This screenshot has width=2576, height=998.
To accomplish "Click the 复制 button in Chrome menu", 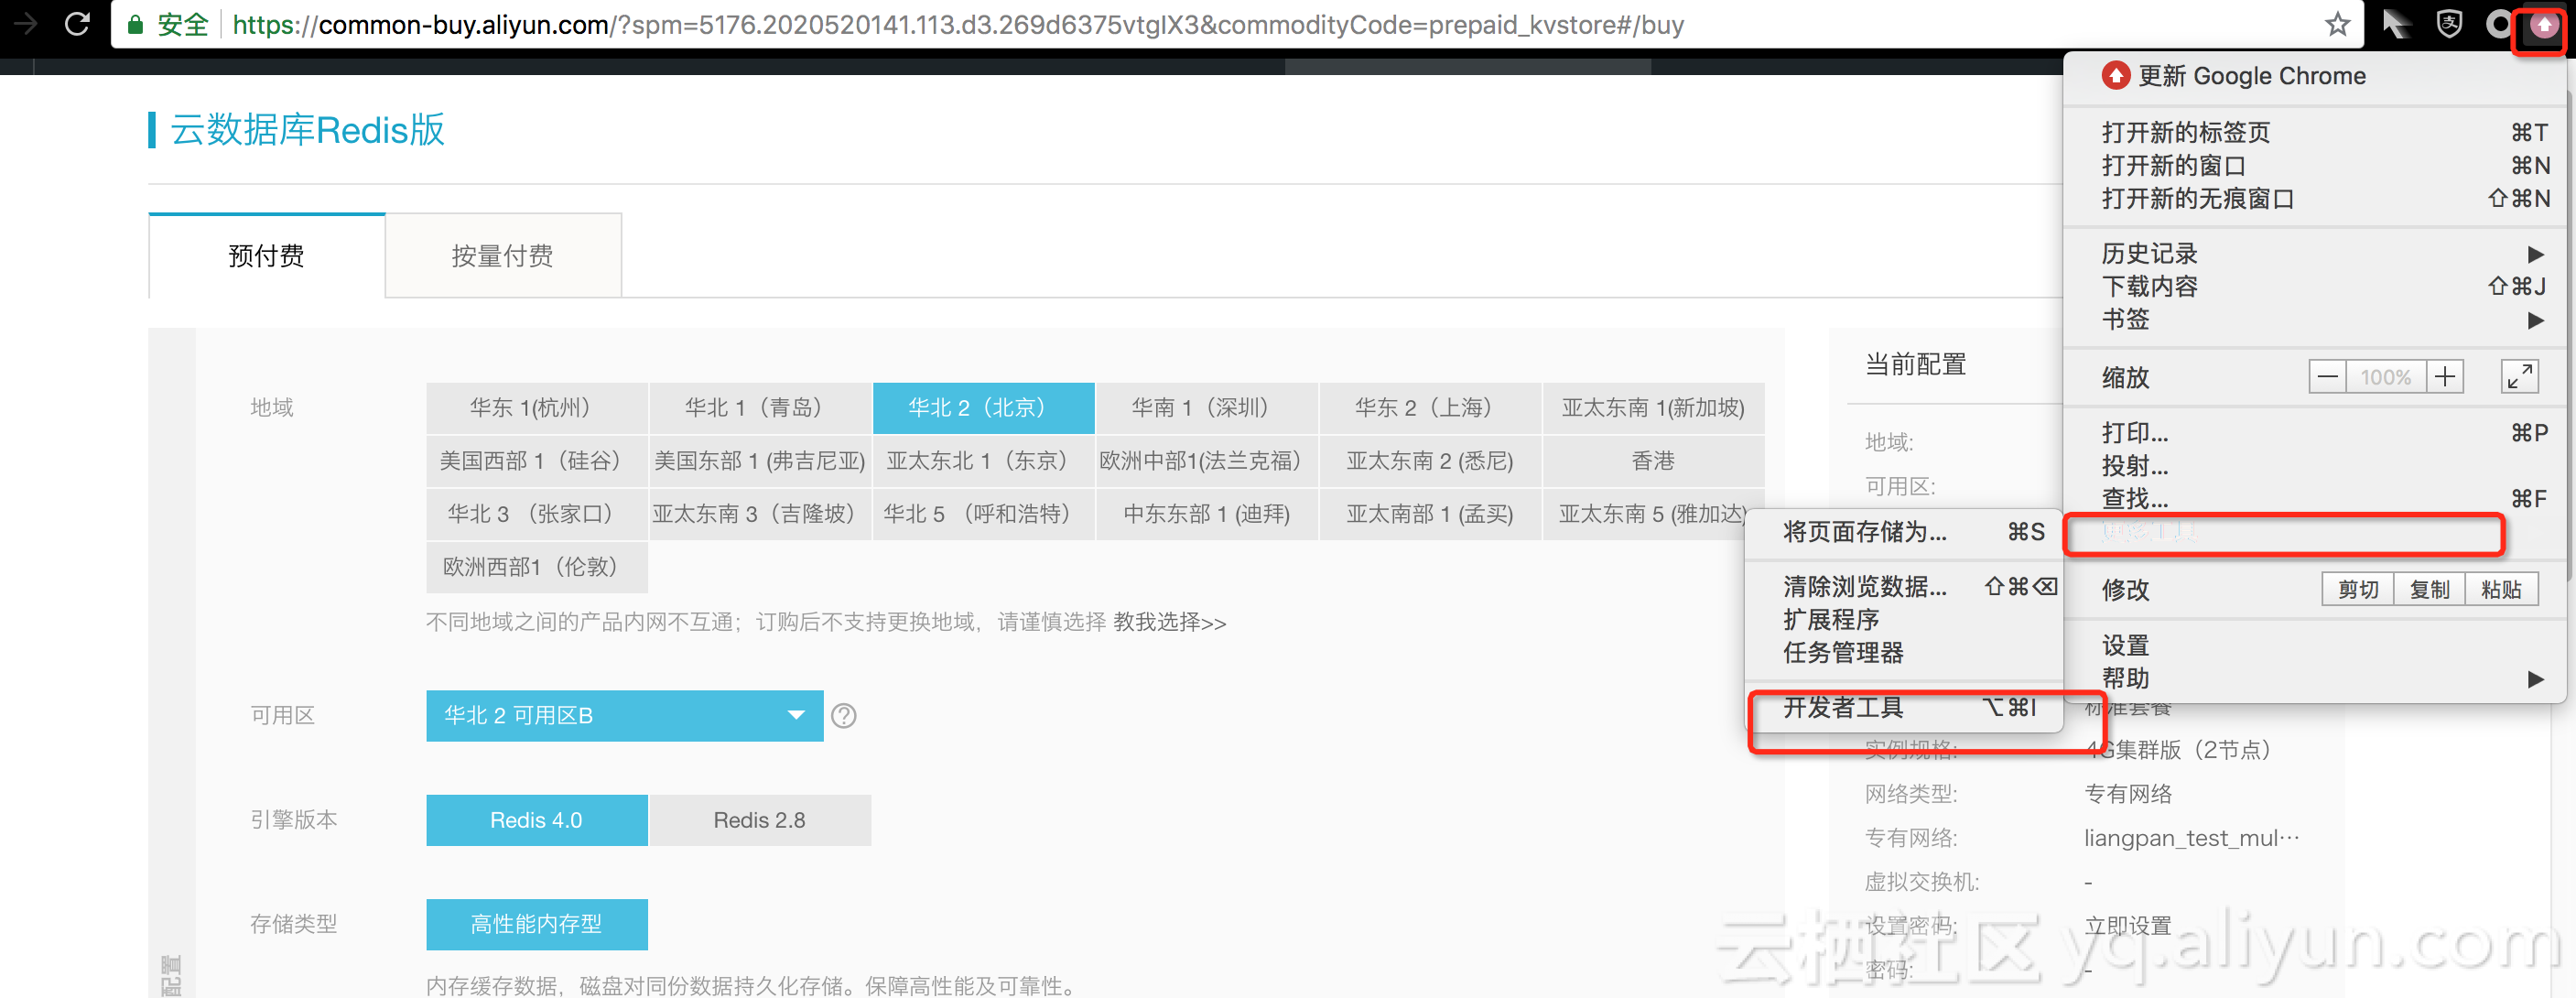I will 2428,590.
